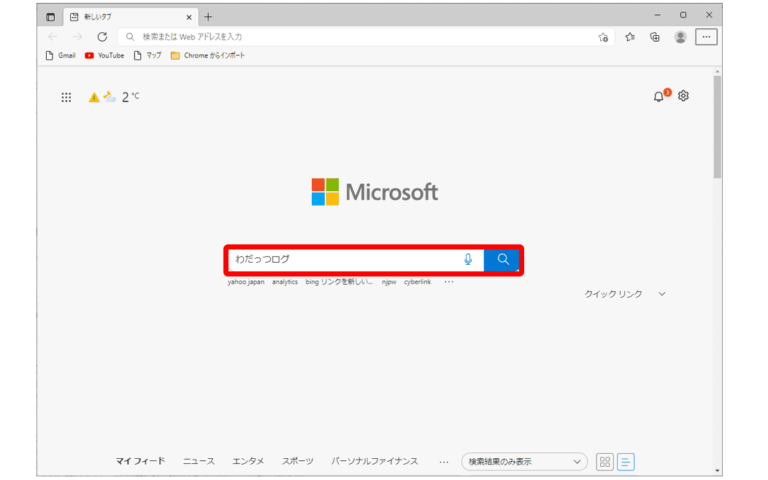
Task: Open the vertical tabs panel icon
Action: (50, 17)
